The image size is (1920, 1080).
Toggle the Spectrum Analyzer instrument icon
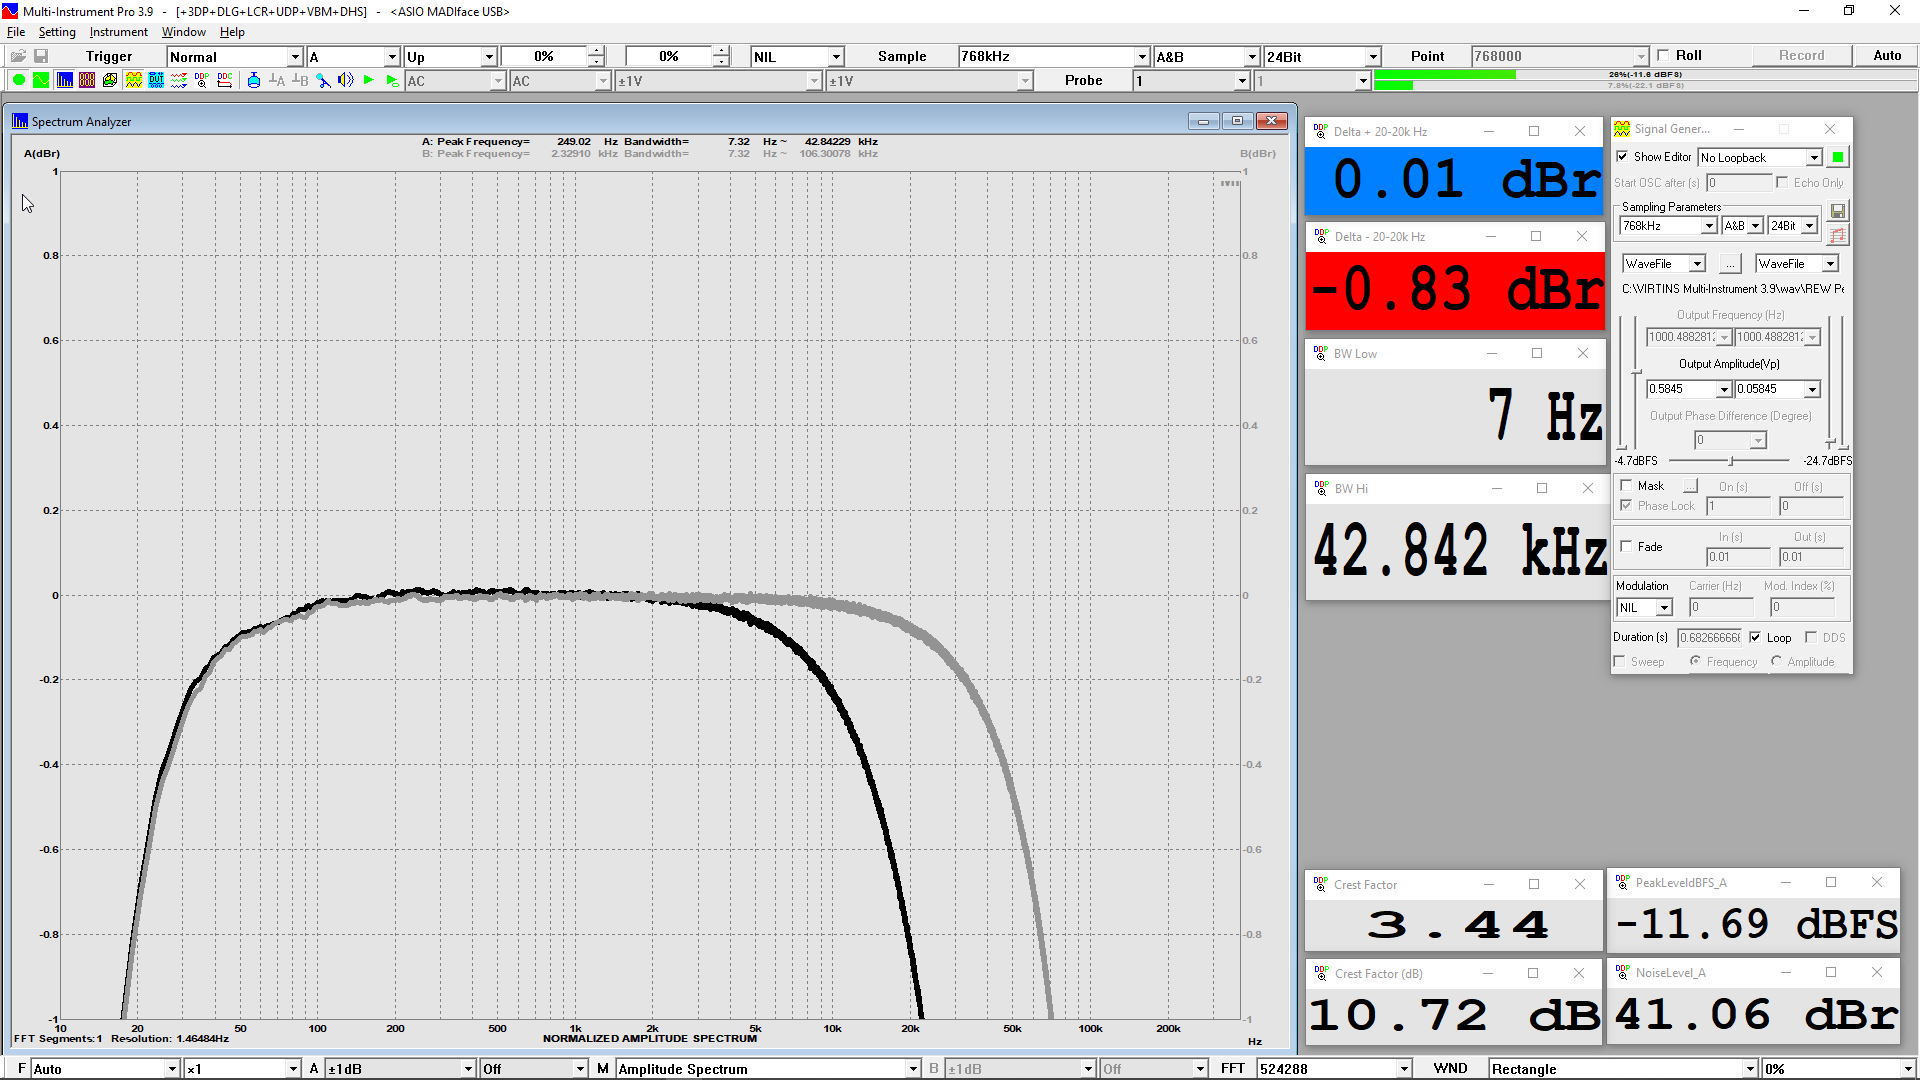point(65,81)
